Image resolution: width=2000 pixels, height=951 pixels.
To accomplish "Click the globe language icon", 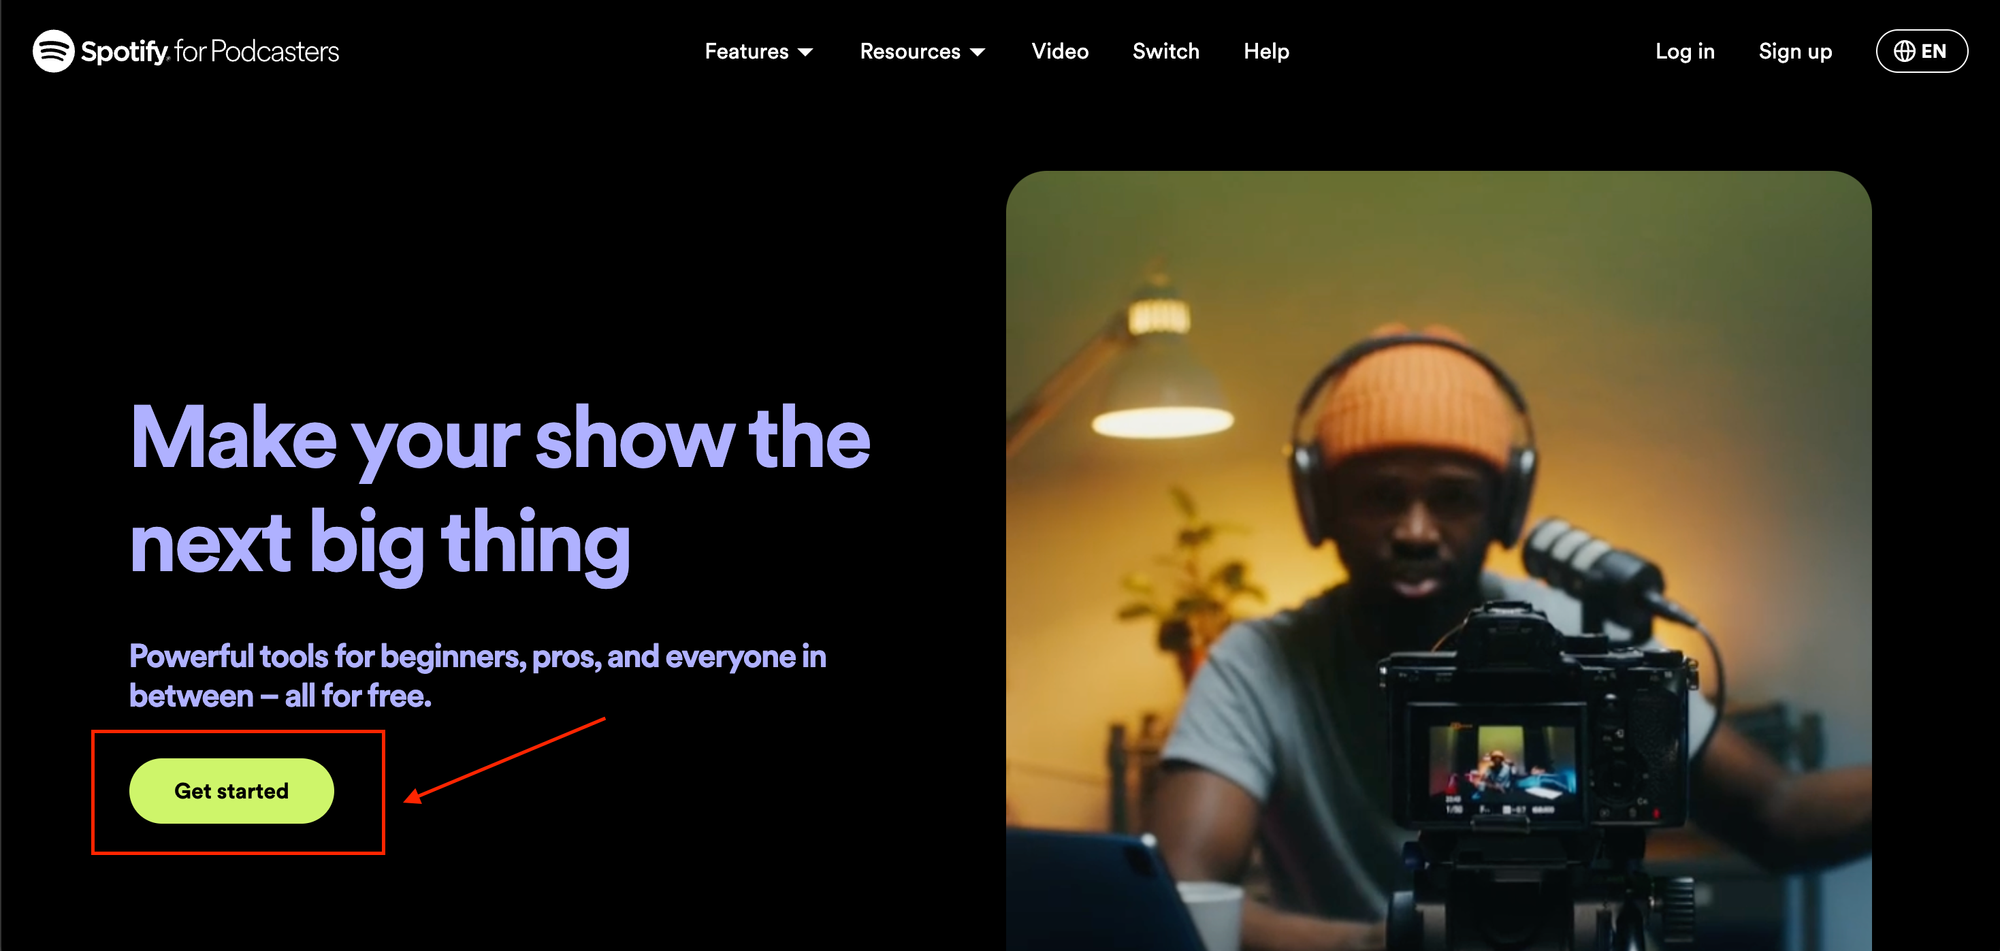I will (1904, 51).
